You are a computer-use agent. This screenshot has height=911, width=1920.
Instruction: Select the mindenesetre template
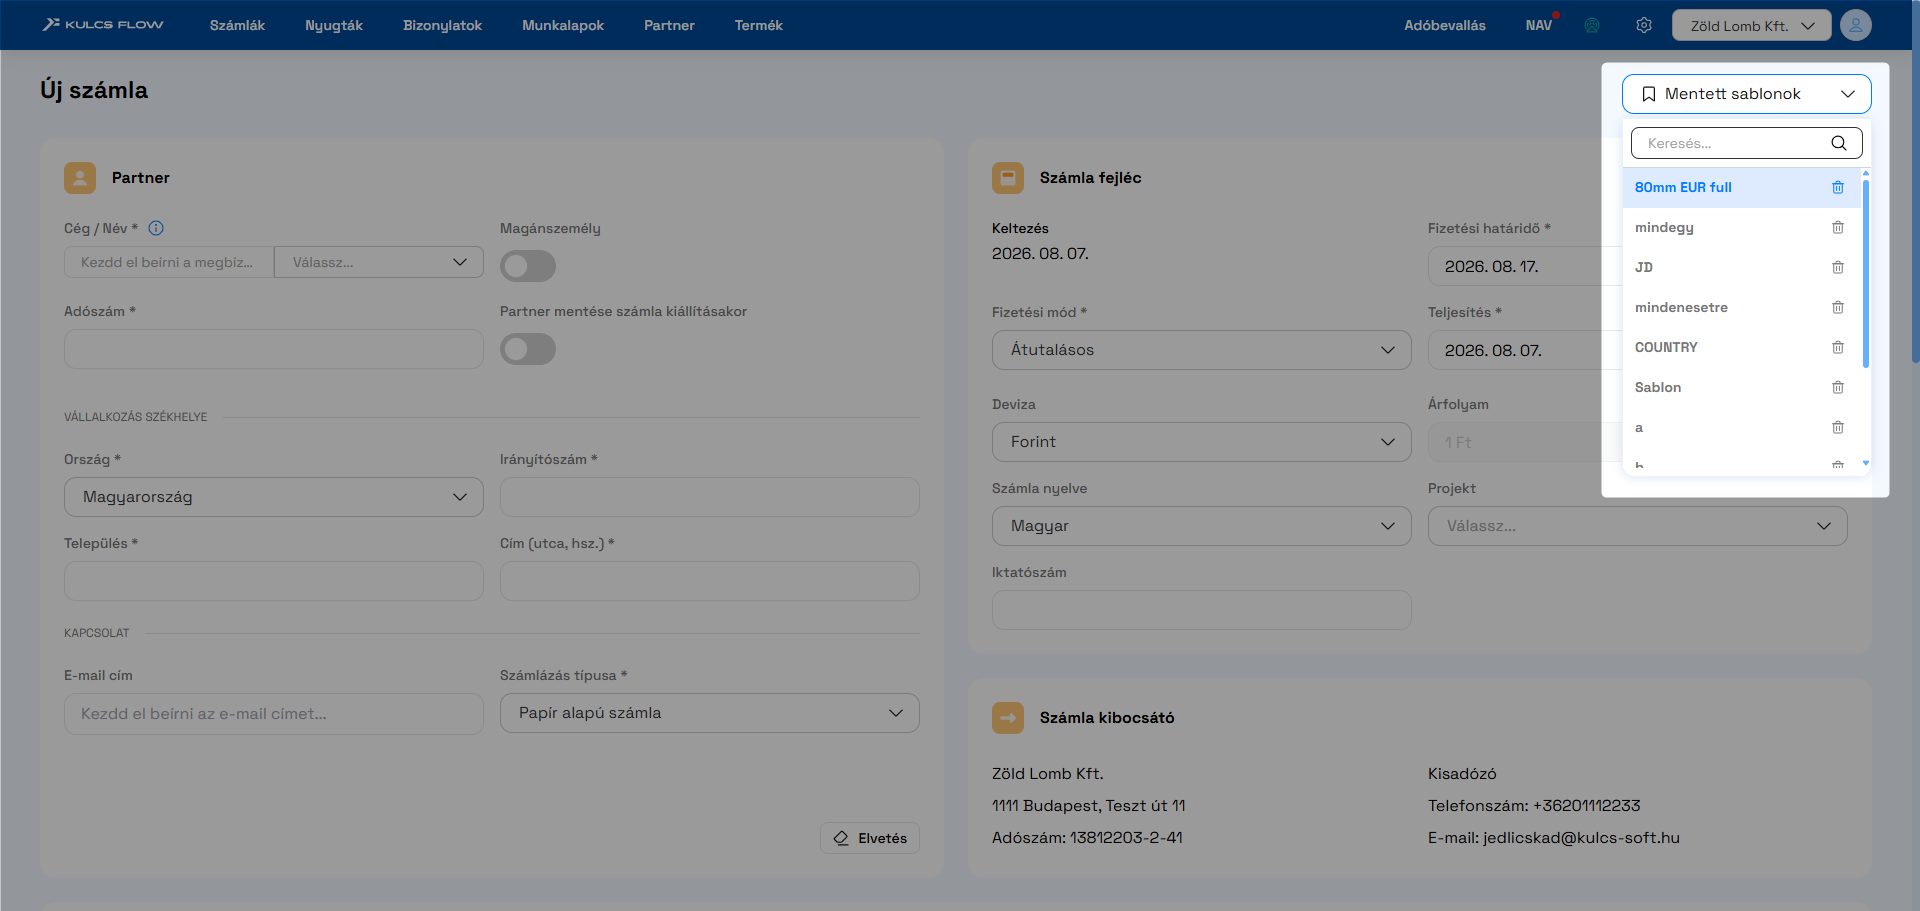(1742, 307)
